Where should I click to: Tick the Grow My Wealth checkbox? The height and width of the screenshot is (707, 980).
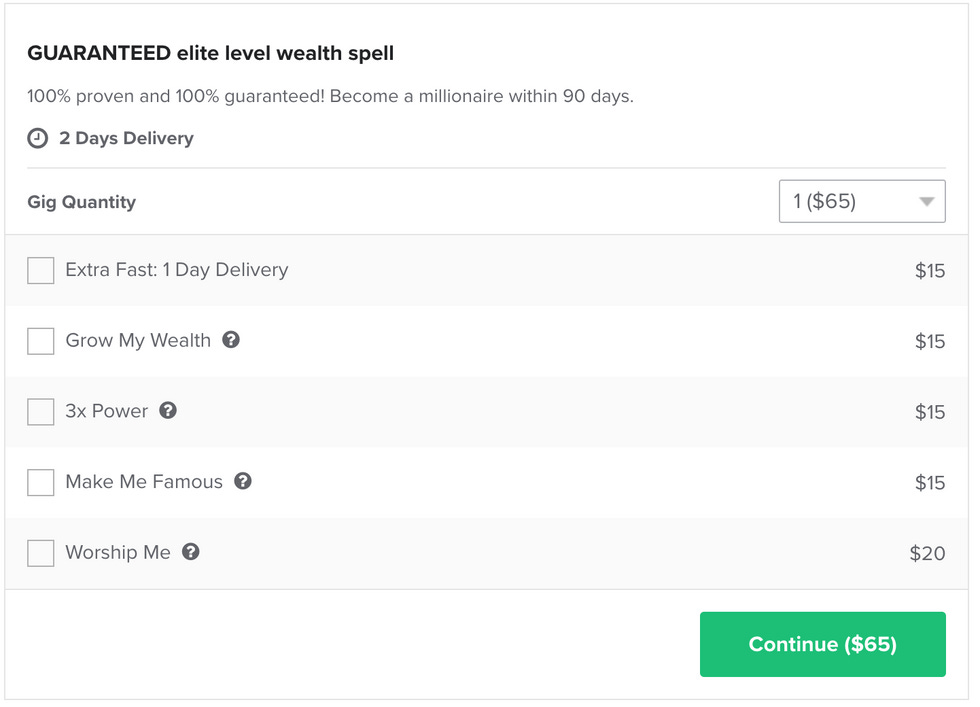(41, 341)
